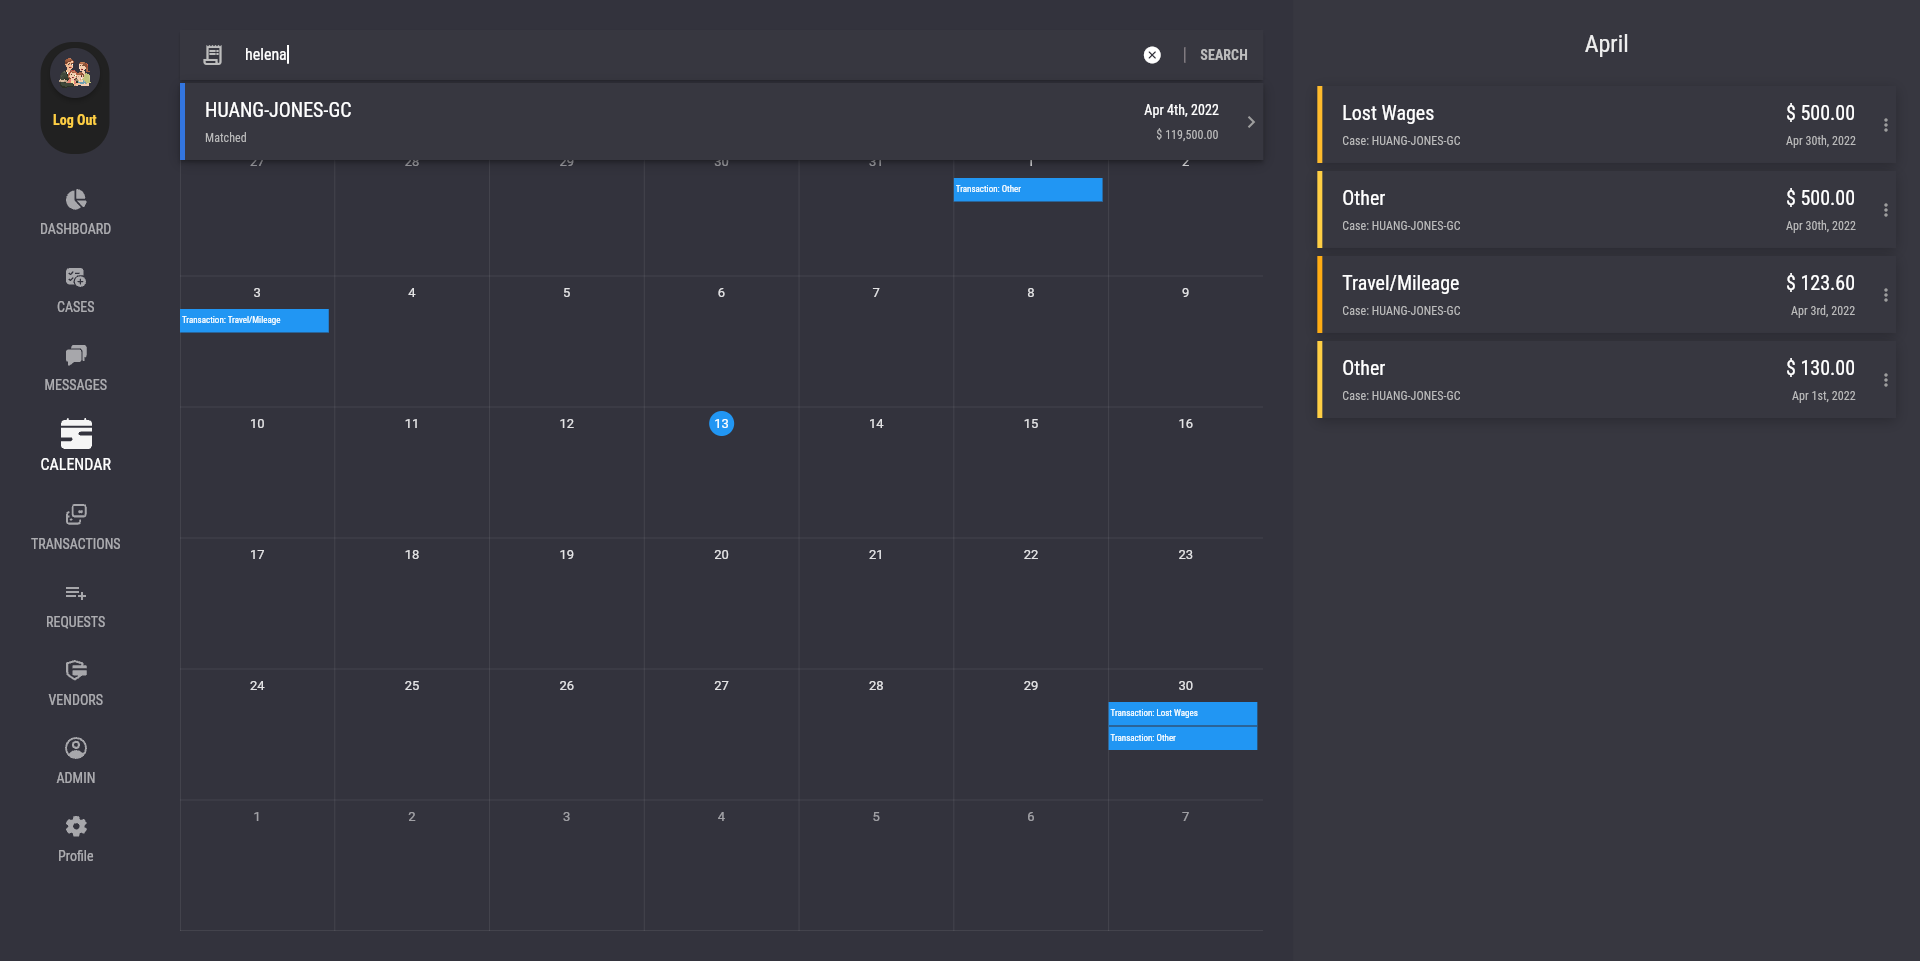Go to Cases via sidebar icon
Screen dimensions: 1920x961
pyautogui.click(x=76, y=278)
